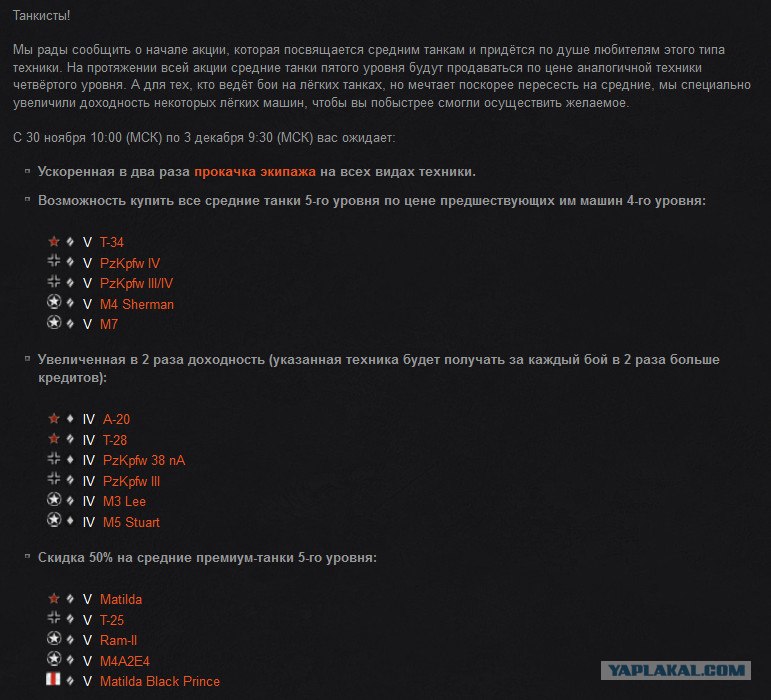Click the Soviet star icon beside A-20
771x700 pixels.
(x=54, y=418)
